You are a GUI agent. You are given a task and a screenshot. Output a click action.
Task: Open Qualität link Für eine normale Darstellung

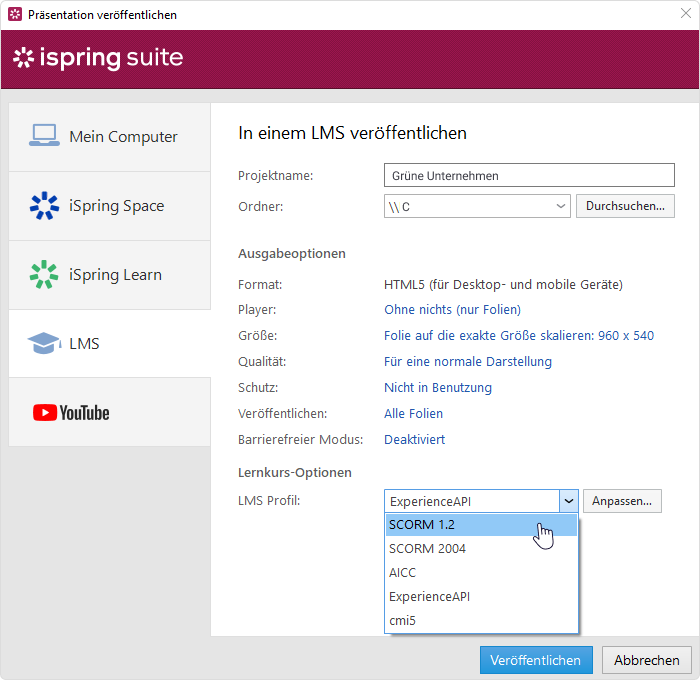tap(468, 361)
